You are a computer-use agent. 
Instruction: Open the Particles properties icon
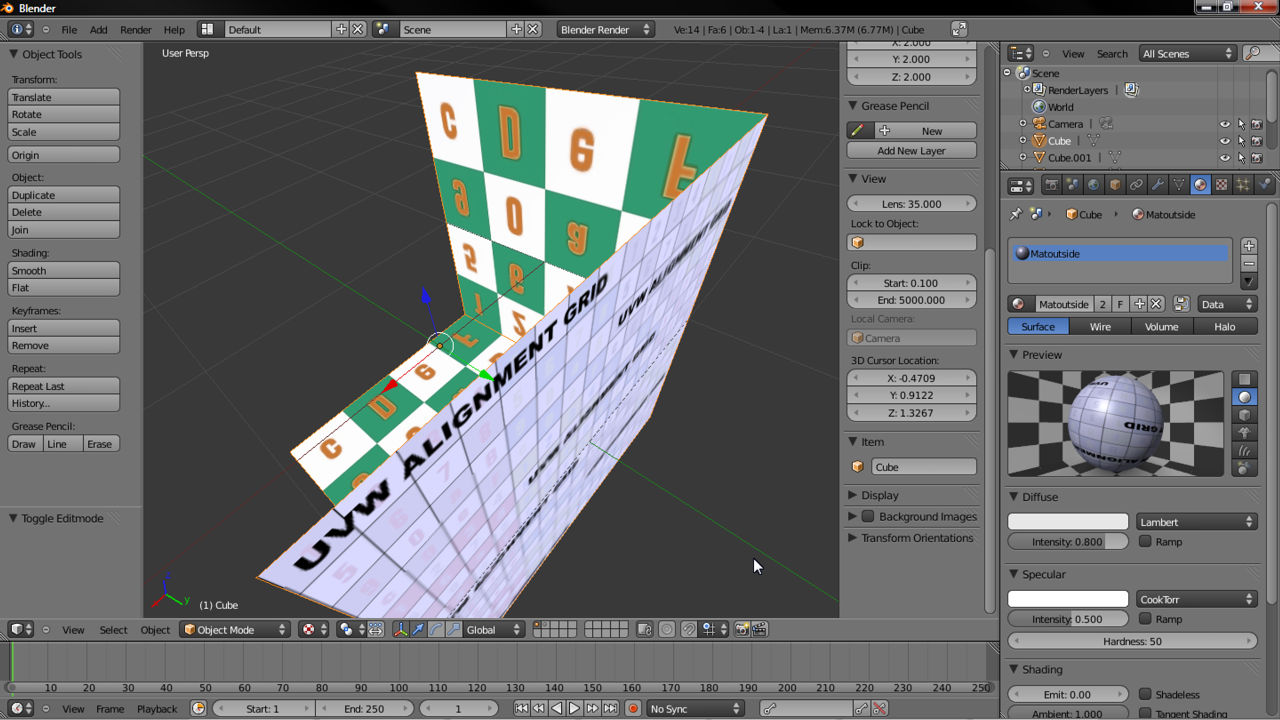[1243, 185]
